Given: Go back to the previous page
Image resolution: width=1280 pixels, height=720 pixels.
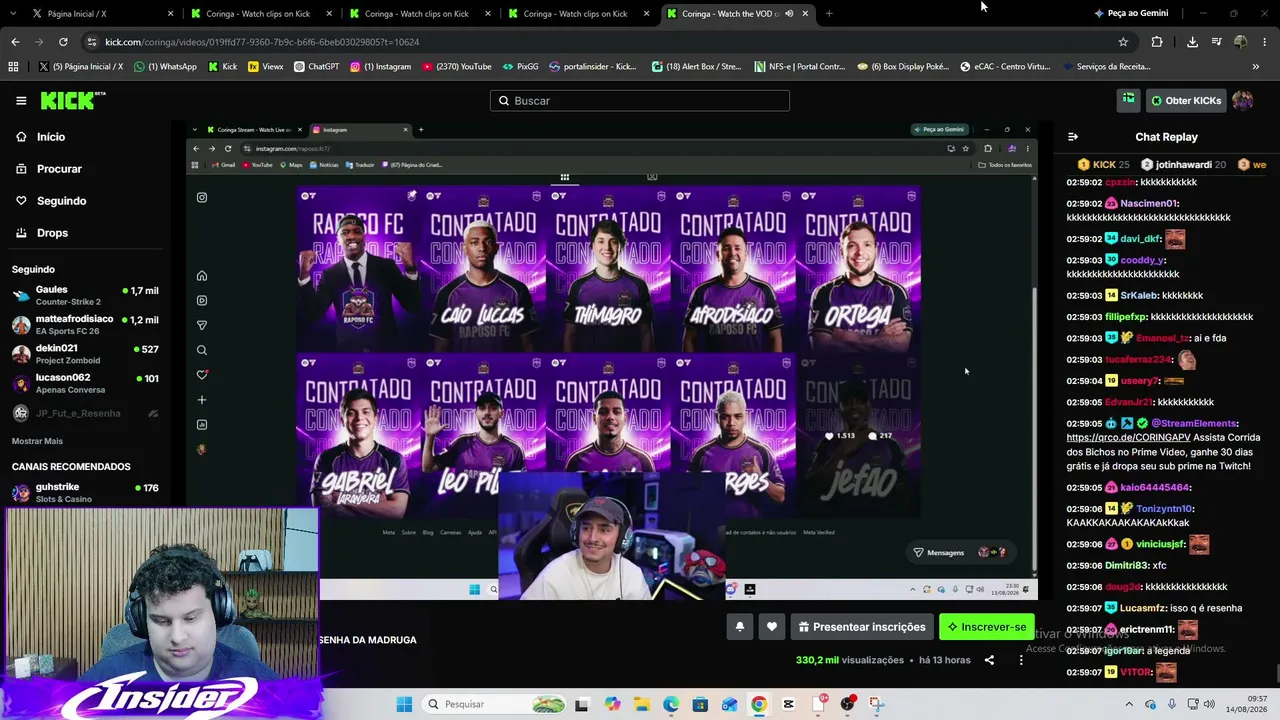Looking at the screenshot, I should click(15, 42).
